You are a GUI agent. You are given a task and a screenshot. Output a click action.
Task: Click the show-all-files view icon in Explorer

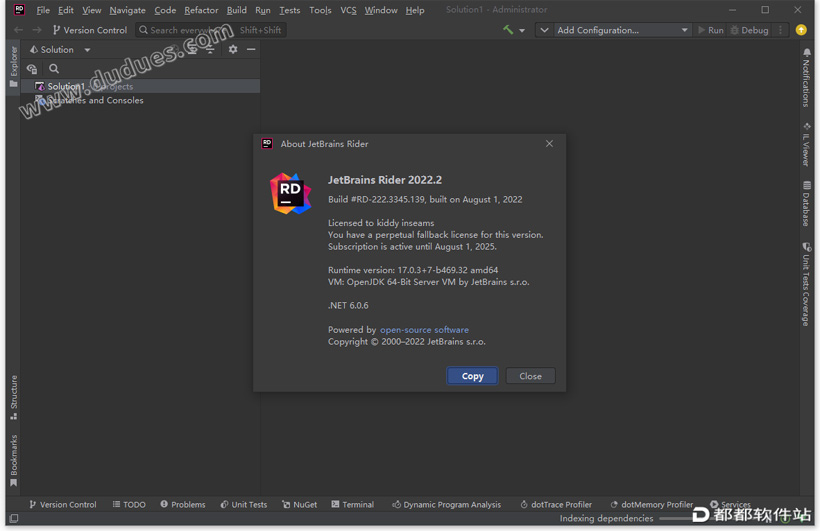(32, 69)
